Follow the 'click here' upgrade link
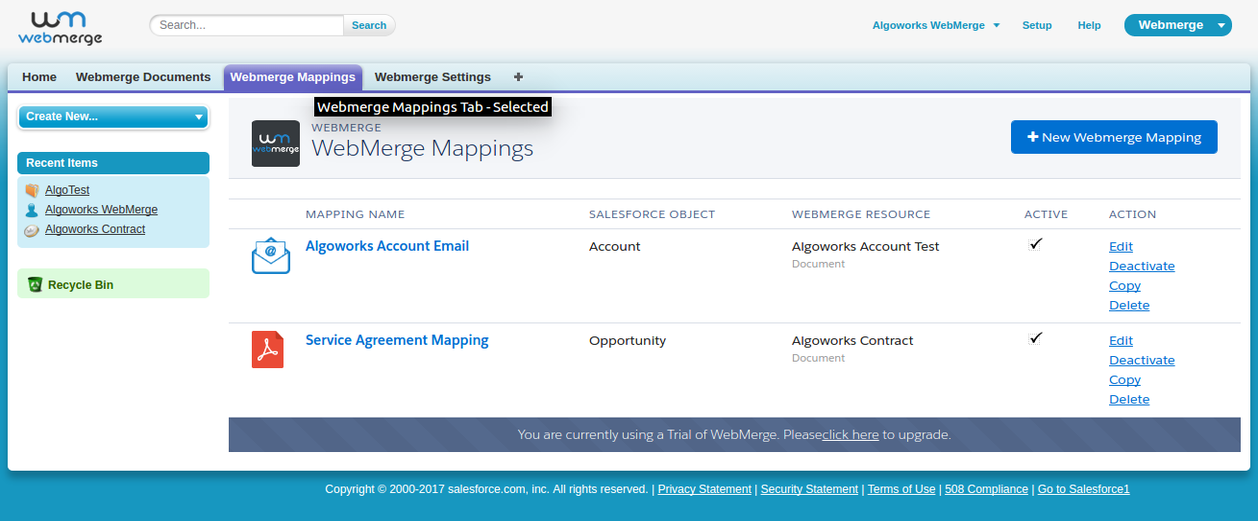 [850, 435]
